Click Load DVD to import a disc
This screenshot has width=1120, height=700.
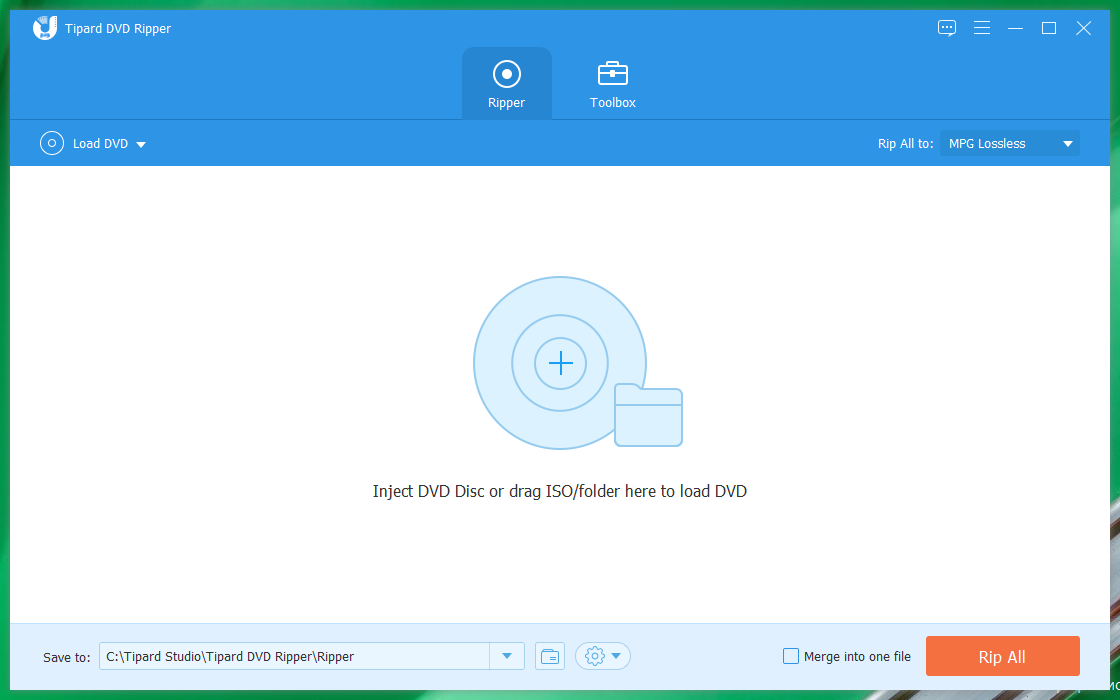(99, 143)
